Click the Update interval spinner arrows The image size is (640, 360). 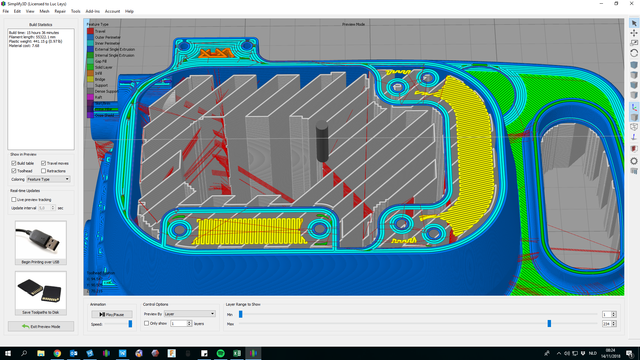tap(53, 208)
